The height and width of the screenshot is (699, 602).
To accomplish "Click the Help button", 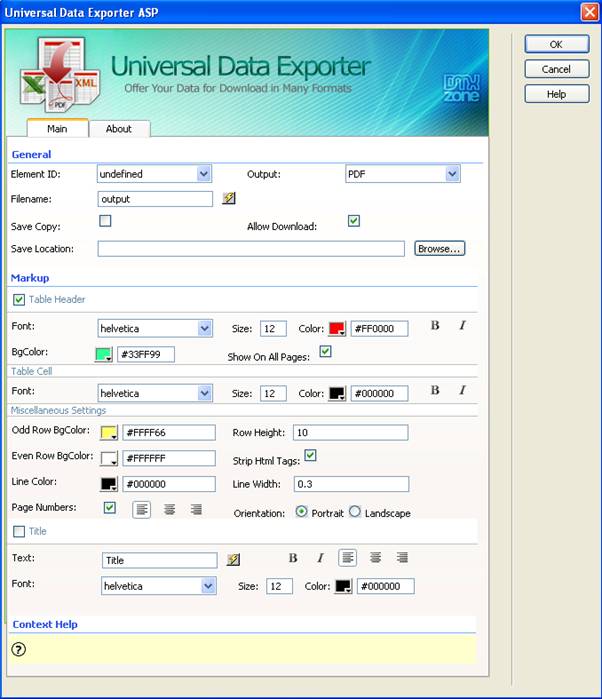I will (557, 94).
